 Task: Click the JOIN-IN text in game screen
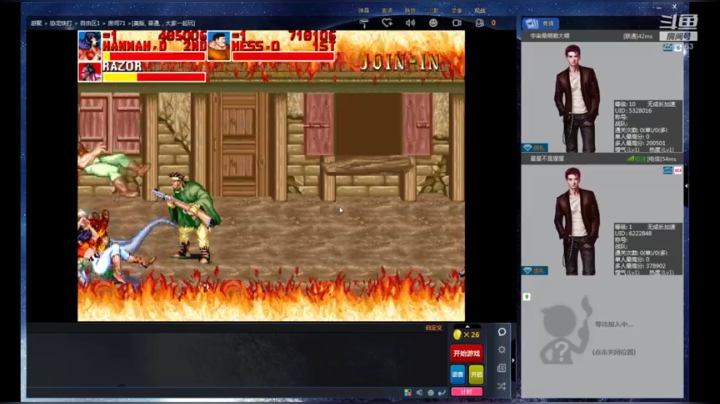[399, 63]
